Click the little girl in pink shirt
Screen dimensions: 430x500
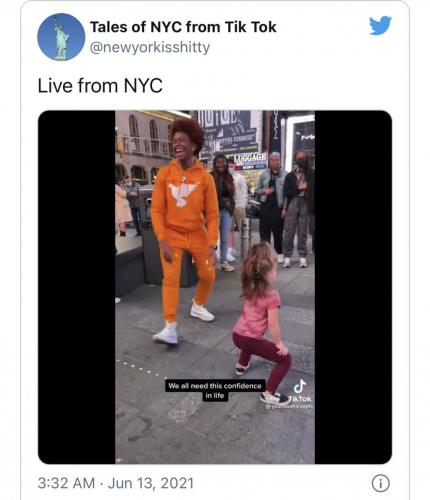point(262,322)
